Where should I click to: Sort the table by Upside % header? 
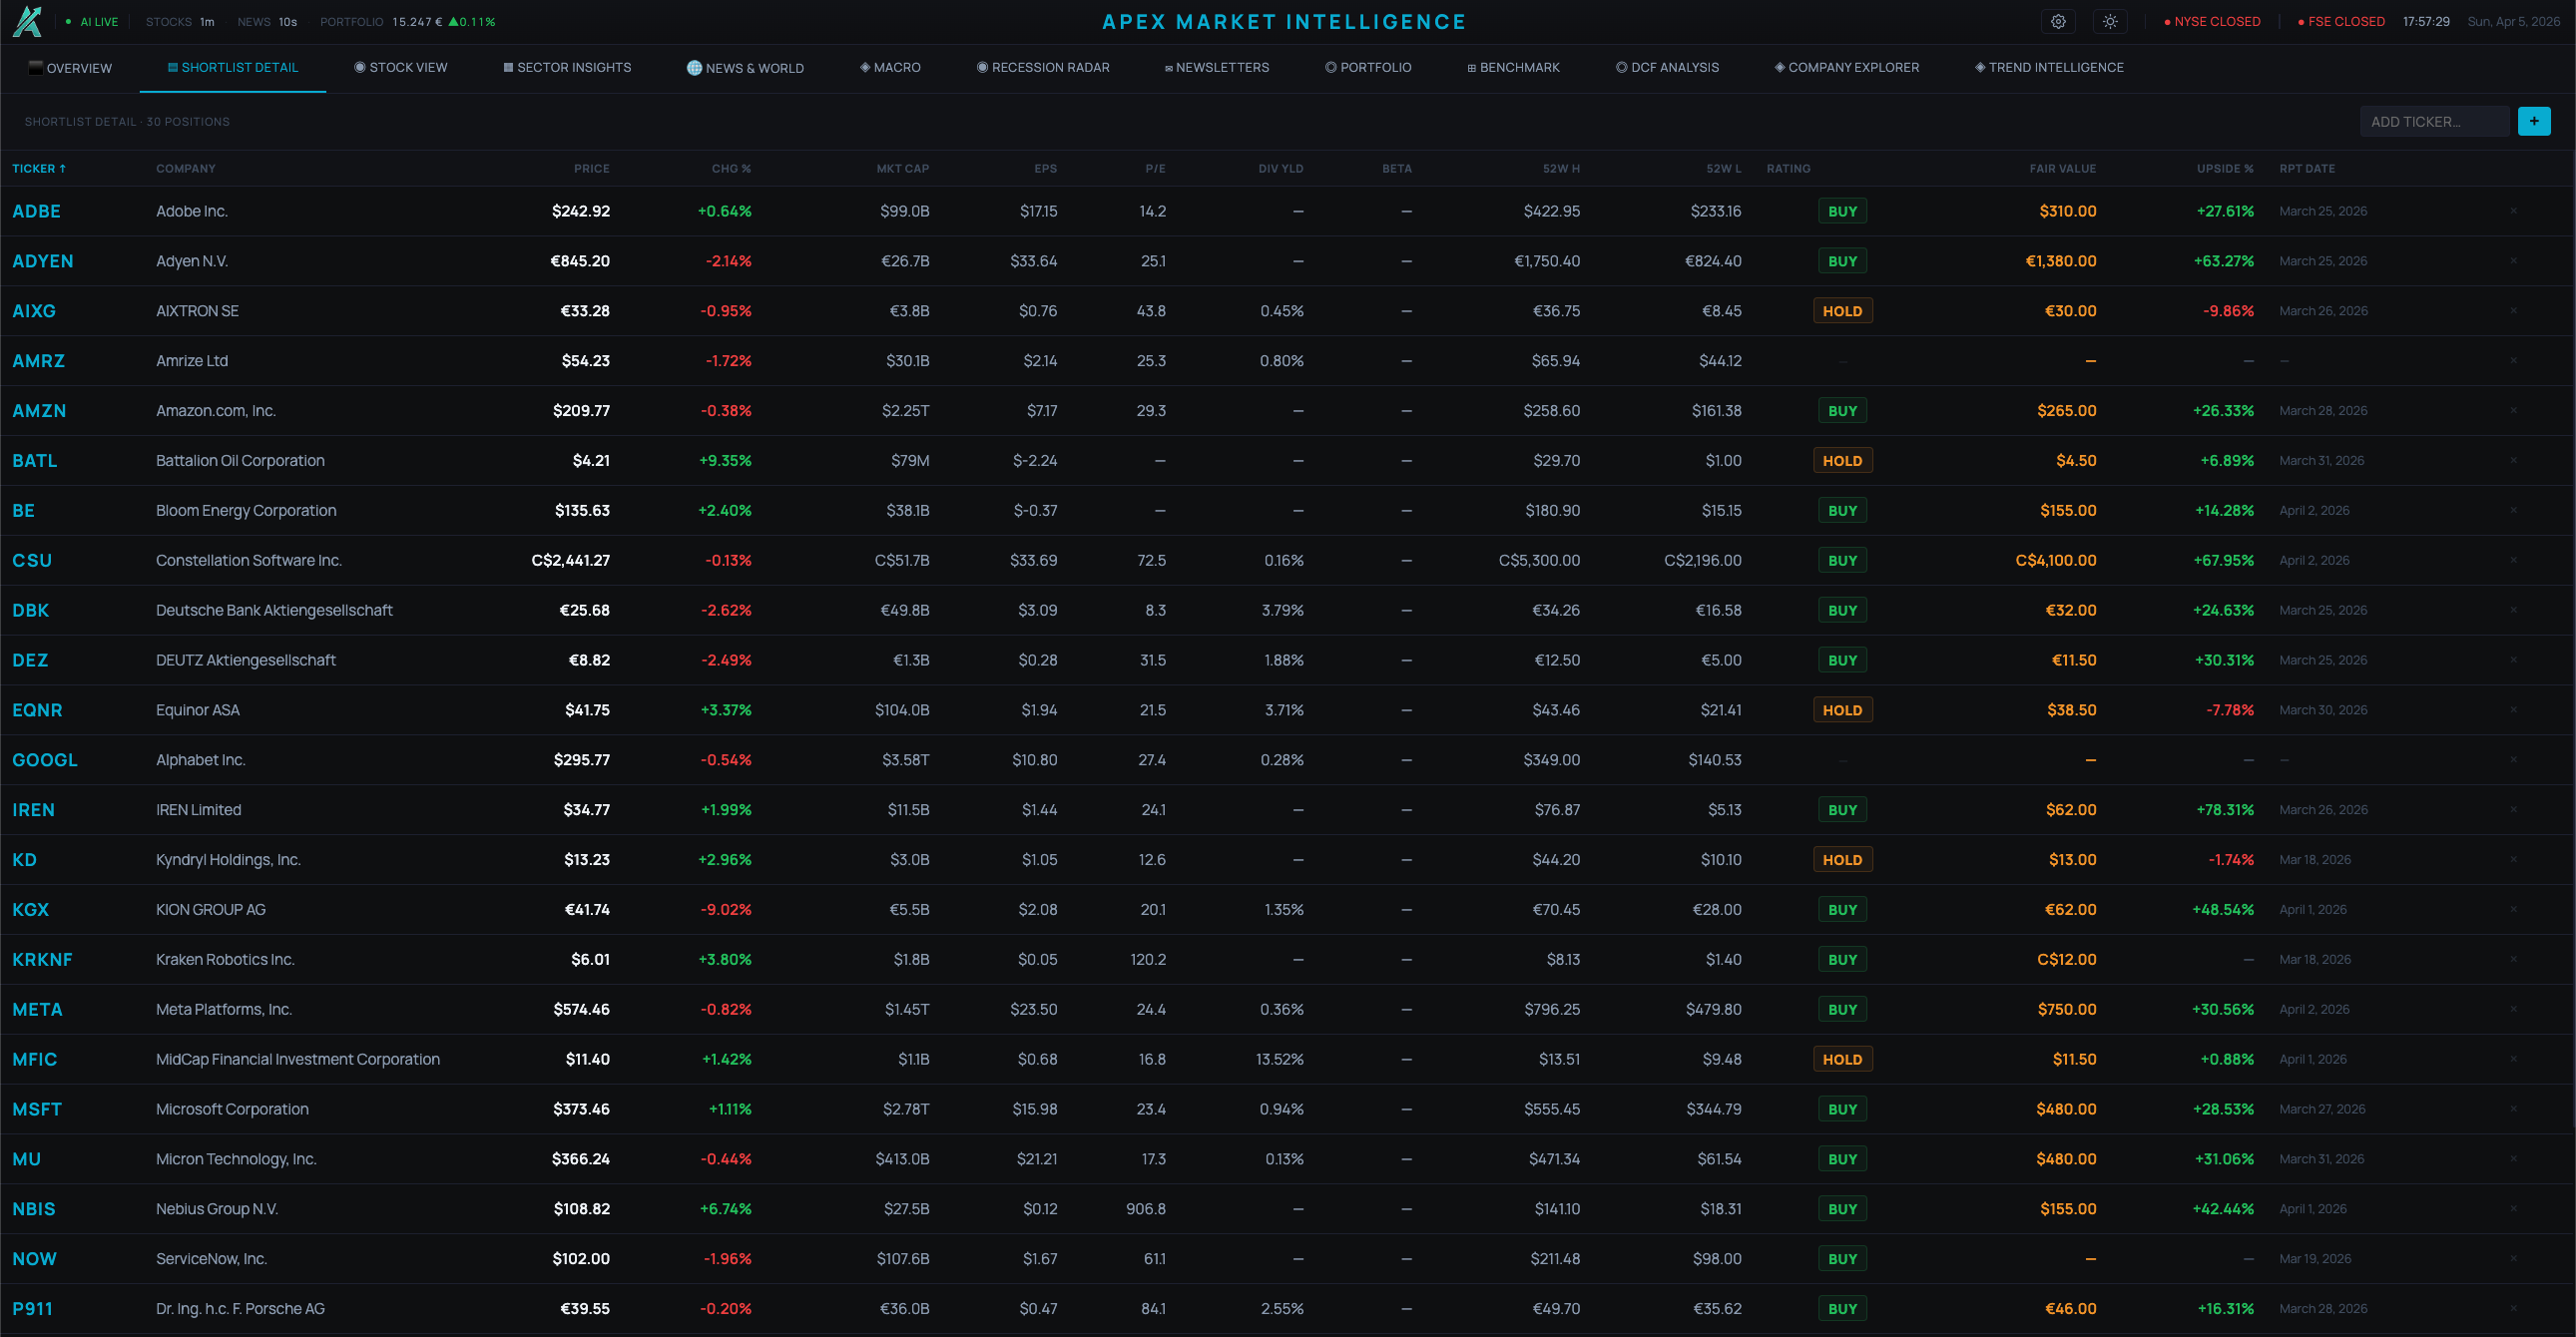click(2224, 169)
